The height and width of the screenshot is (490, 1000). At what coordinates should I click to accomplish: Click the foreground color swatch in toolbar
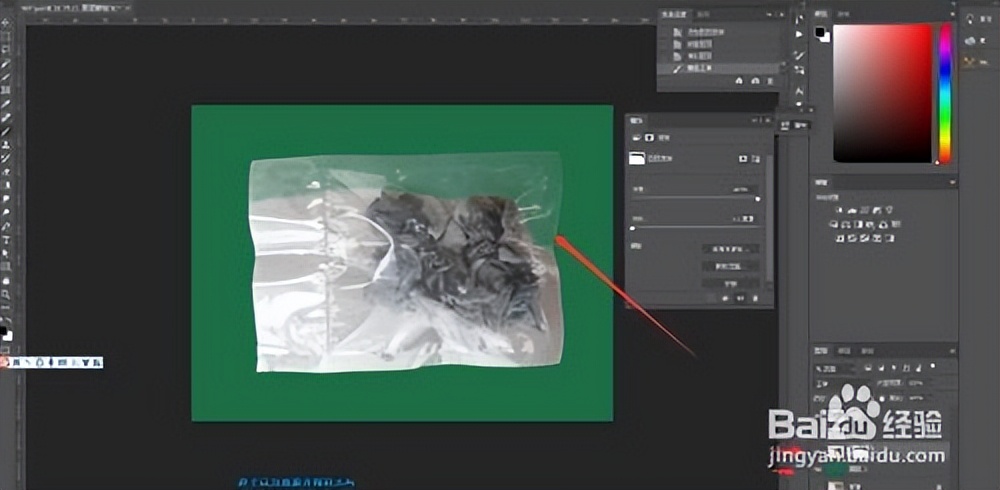pos(5,327)
